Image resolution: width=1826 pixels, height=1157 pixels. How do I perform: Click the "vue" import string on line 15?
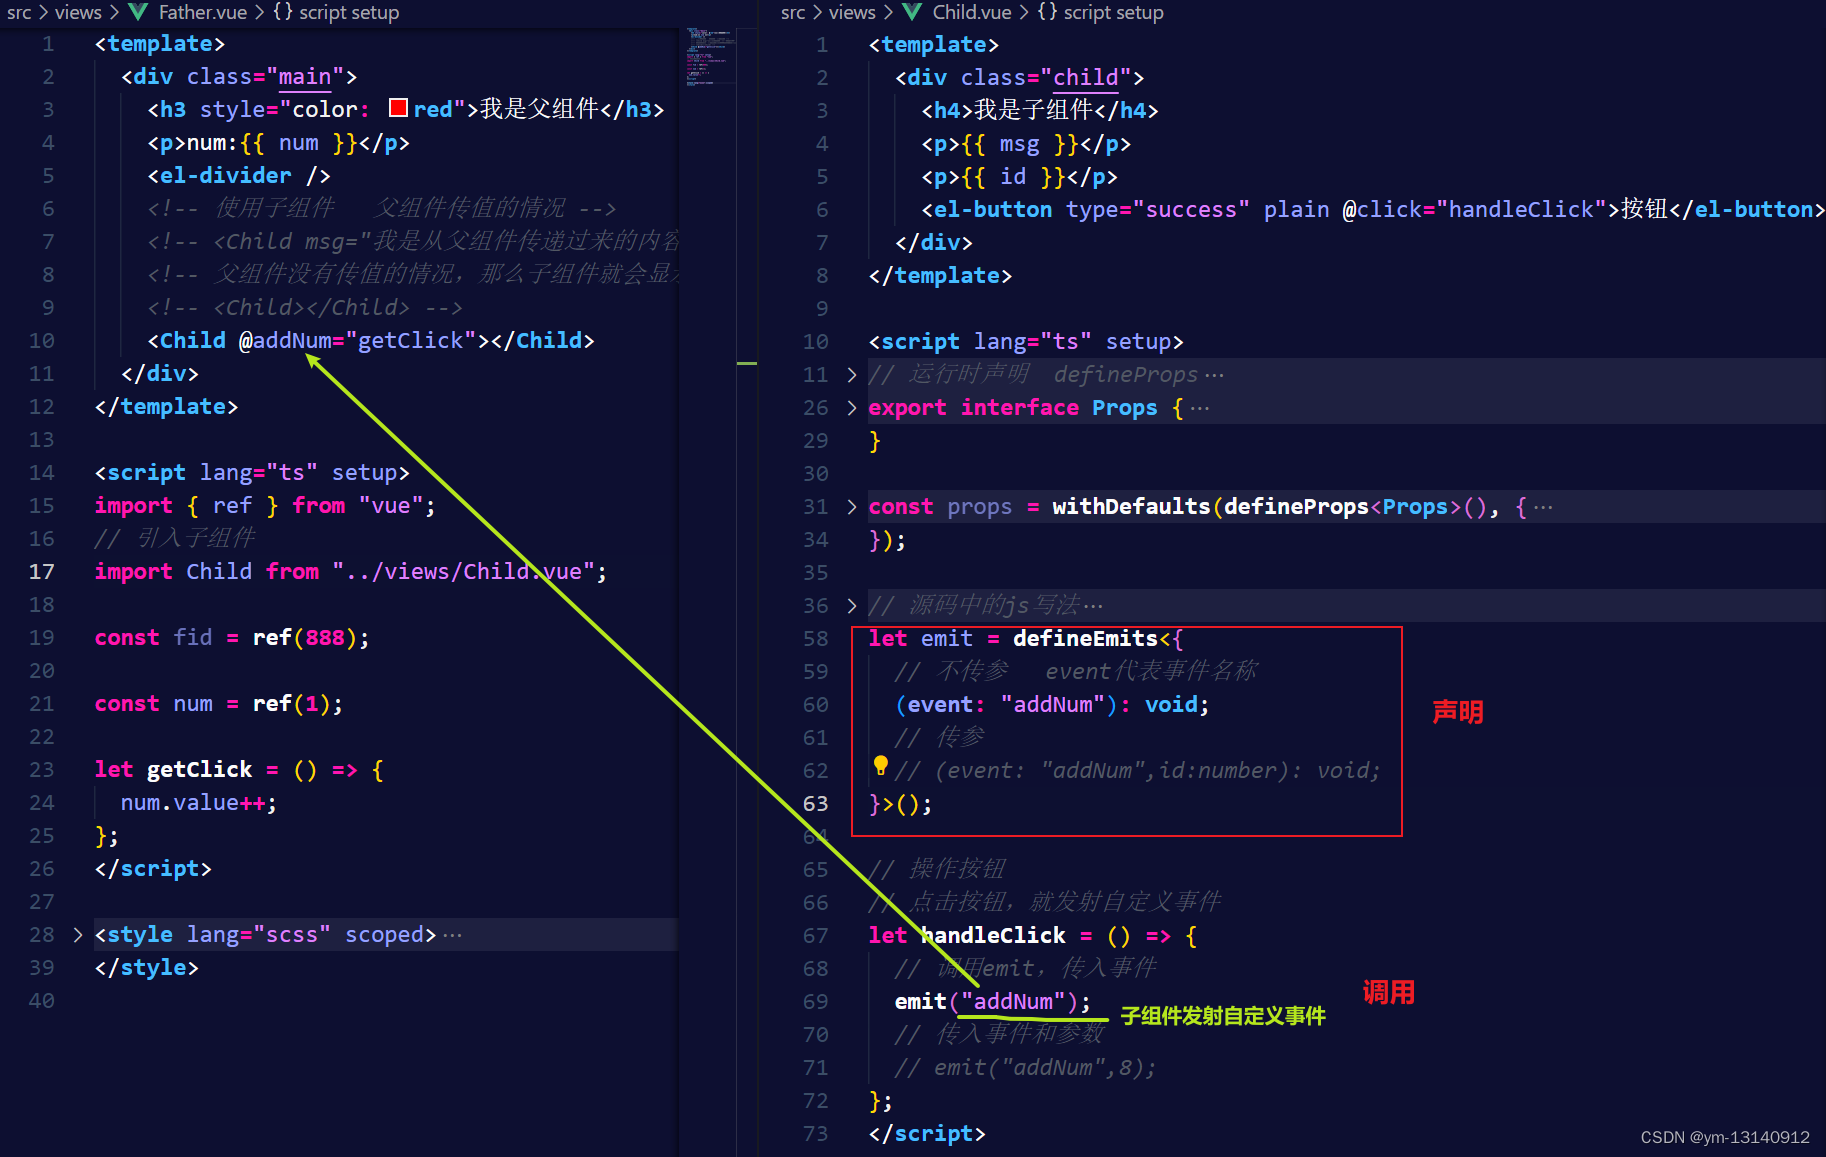(x=391, y=506)
